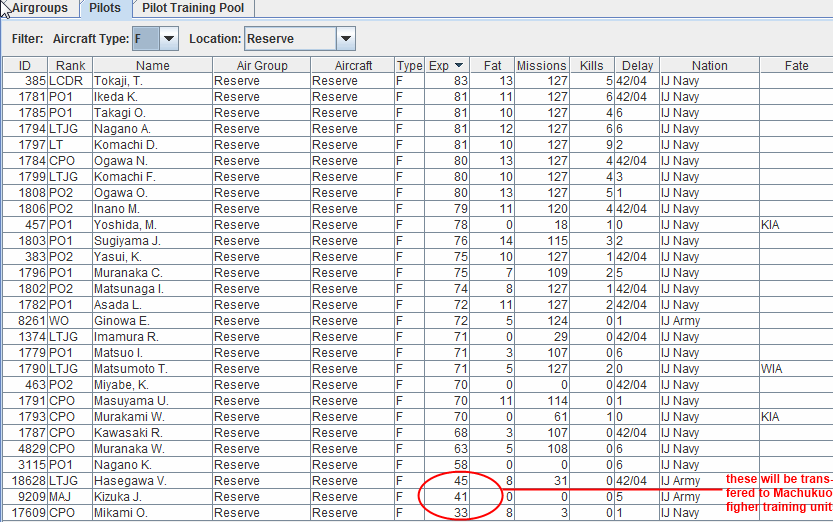Sort by the Aircraft column header
This screenshot has width=833, height=522.
tap(353, 65)
